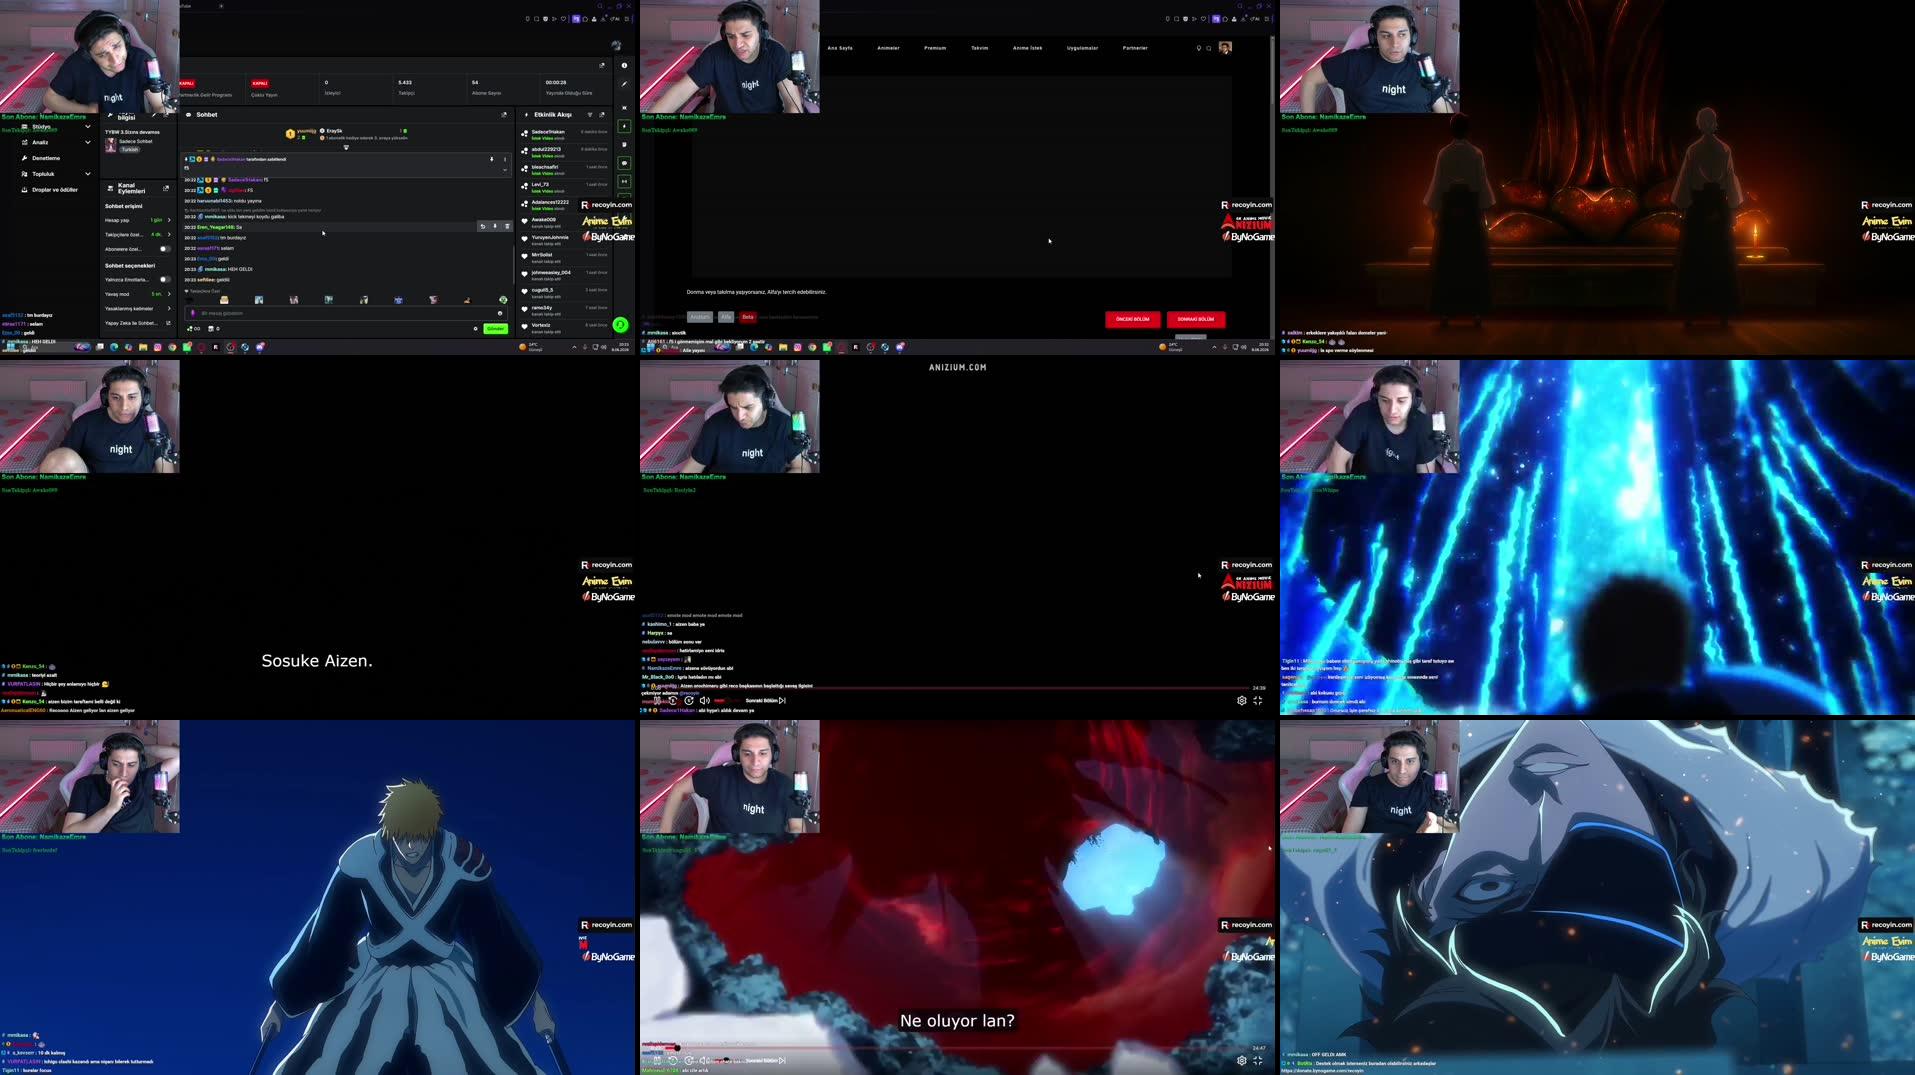The image size is (1915, 1075).
Task: Click the red ÖNCEKİ BÖLÜM button
Action: pyautogui.click(x=1132, y=319)
